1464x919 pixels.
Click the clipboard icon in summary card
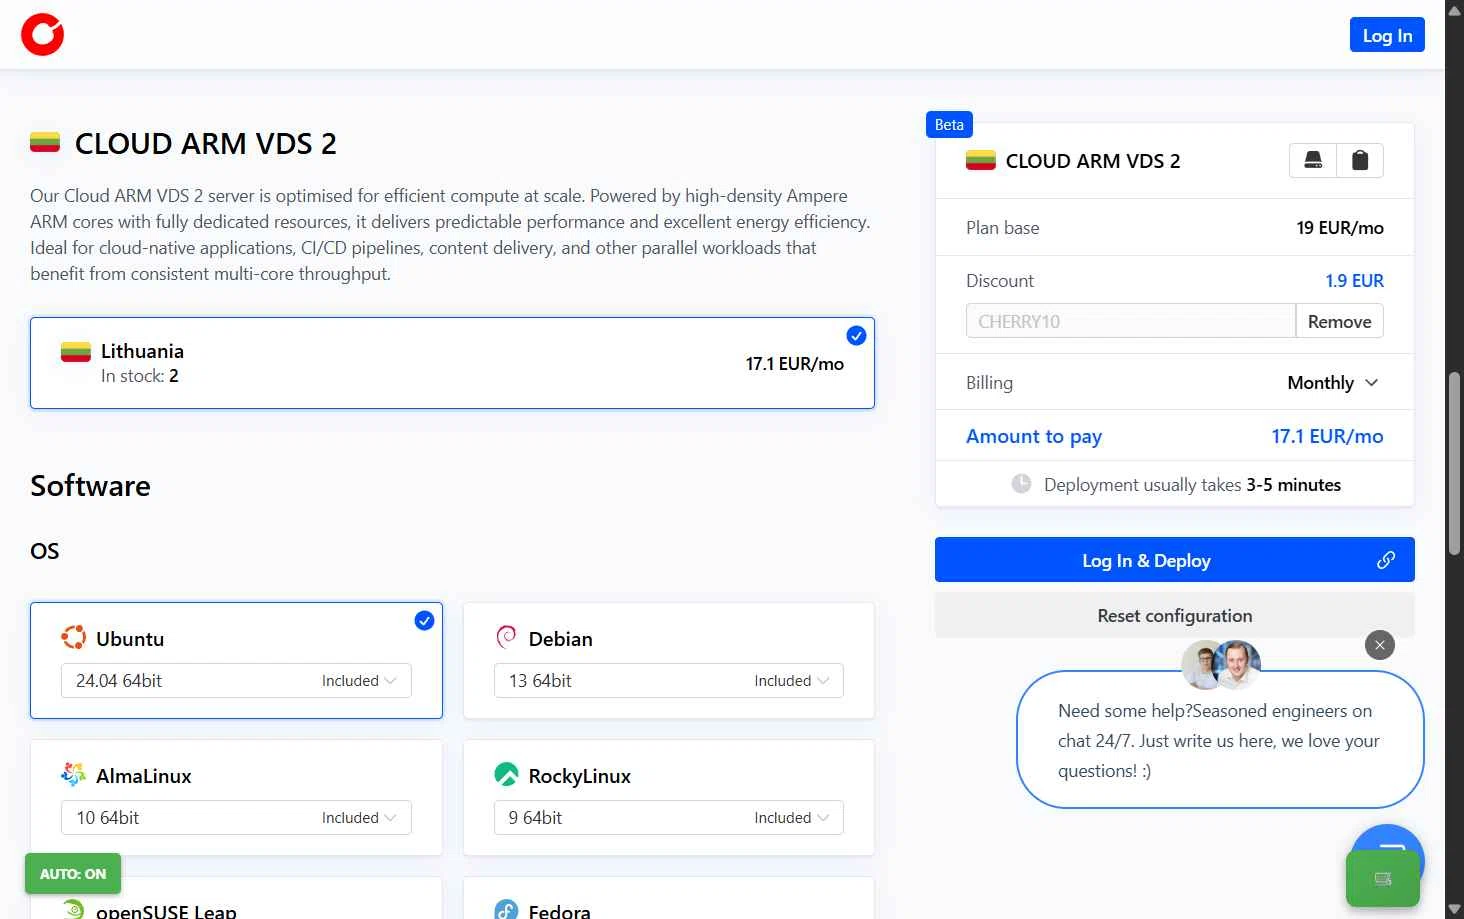click(1360, 160)
